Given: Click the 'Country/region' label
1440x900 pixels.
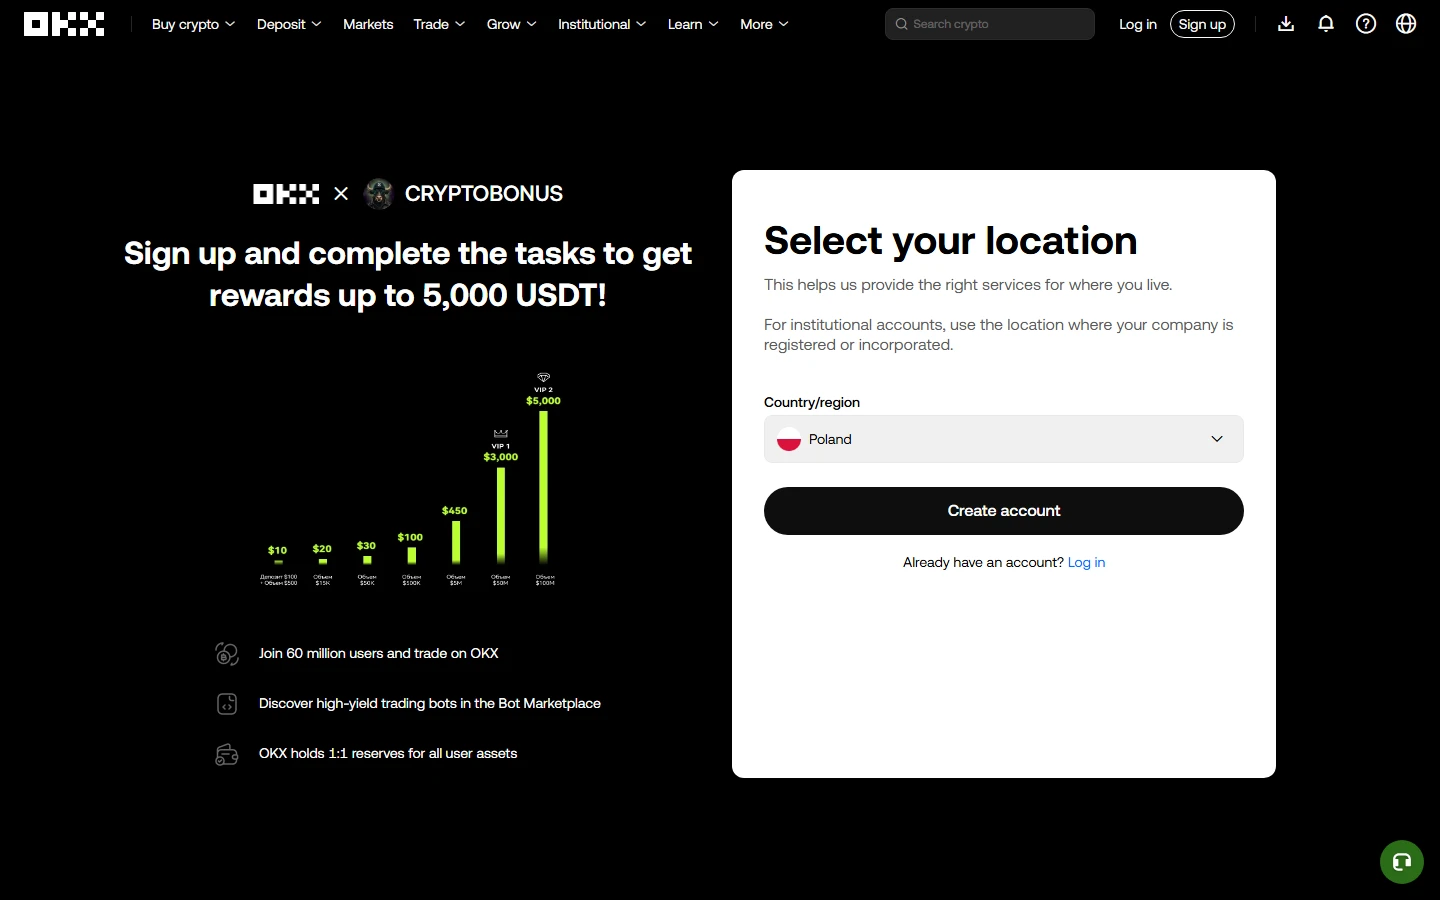Looking at the screenshot, I should tap(812, 402).
